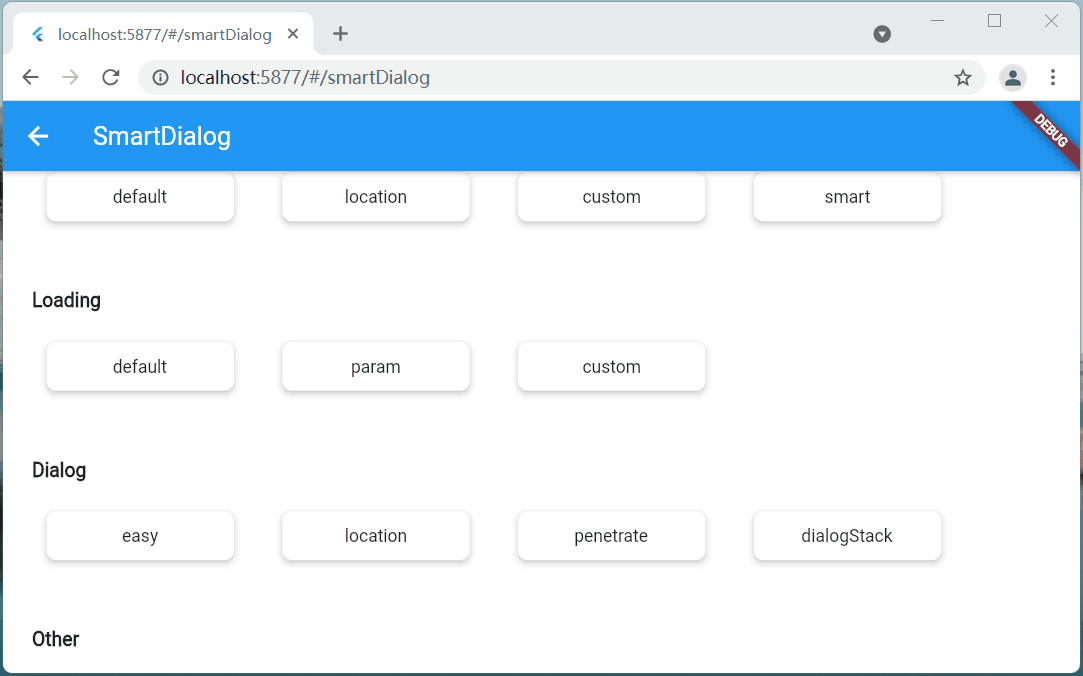Click the bookmark star icon

962,77
